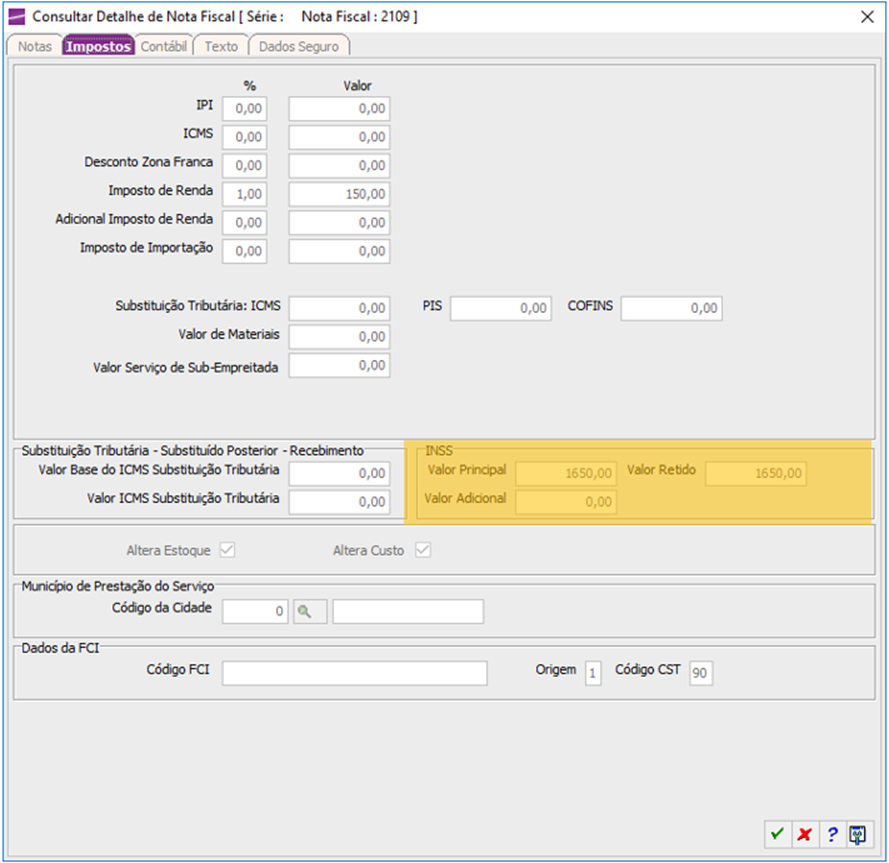Toggle the Altera Custo checkbox

click(x=423, y=550)
